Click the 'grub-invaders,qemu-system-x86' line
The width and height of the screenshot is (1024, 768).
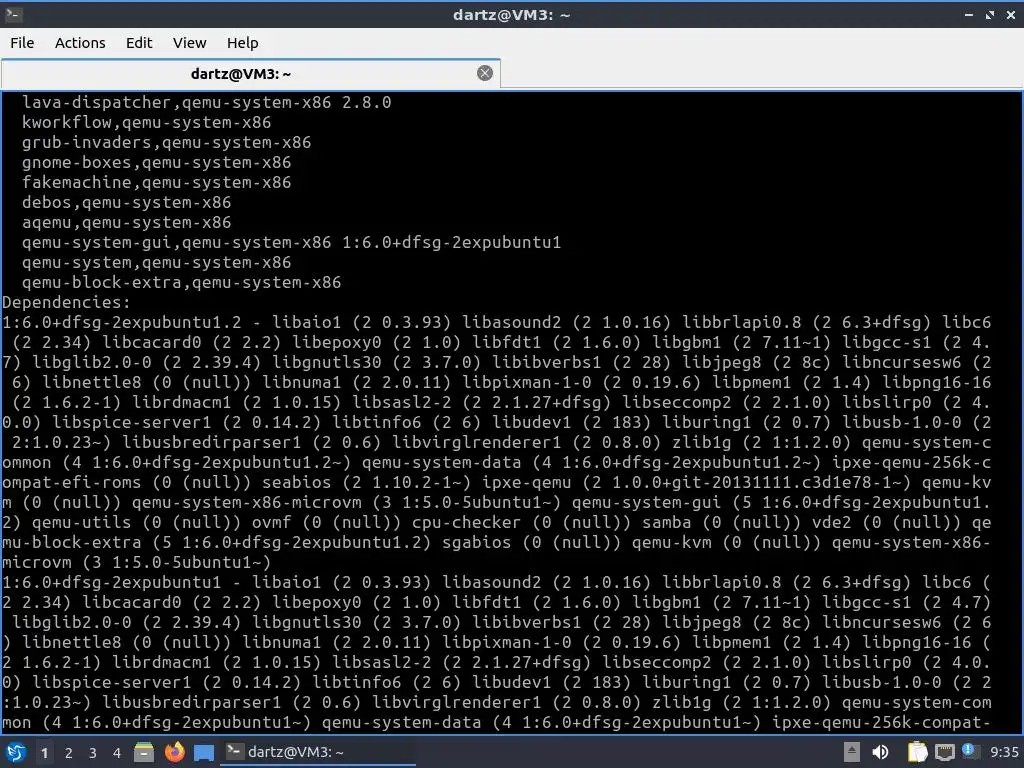[x=167, y=142]
